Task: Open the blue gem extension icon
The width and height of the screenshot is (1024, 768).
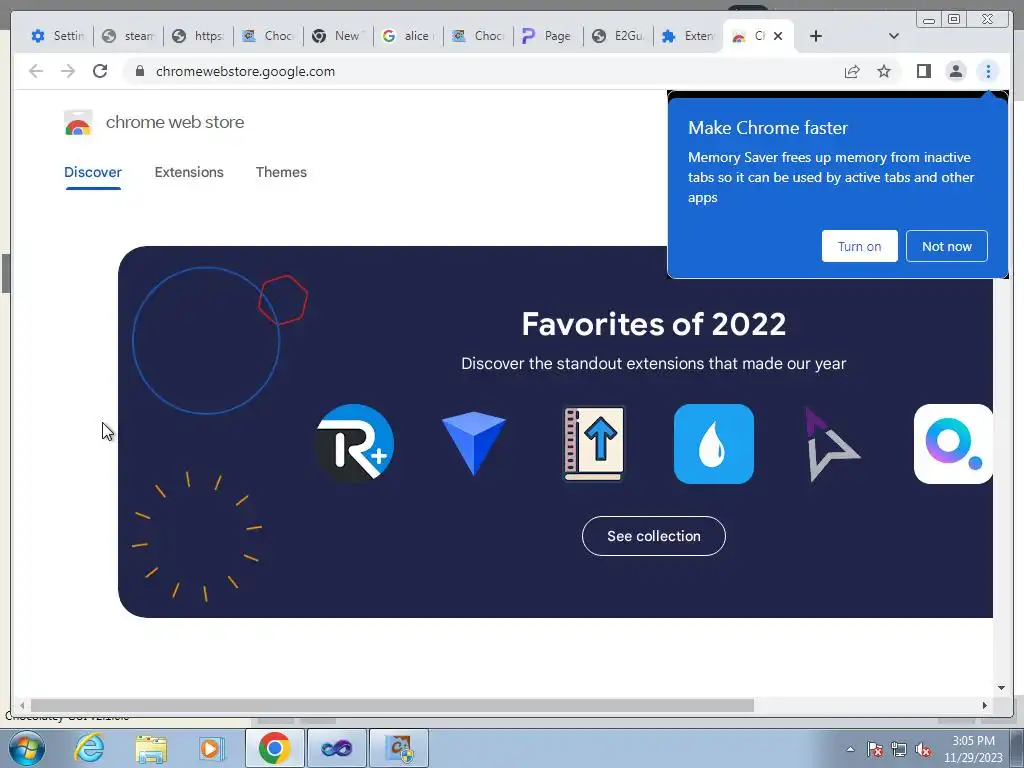Action: (x=473, y=443)
